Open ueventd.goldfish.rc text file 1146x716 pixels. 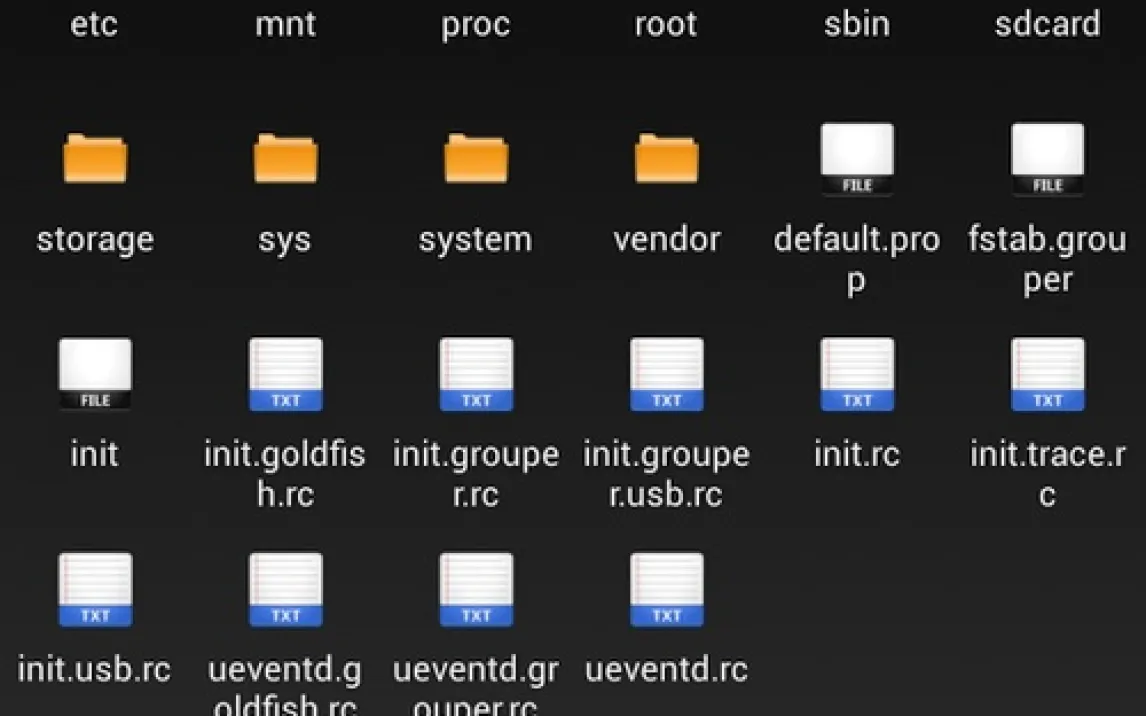coord(285,590)
